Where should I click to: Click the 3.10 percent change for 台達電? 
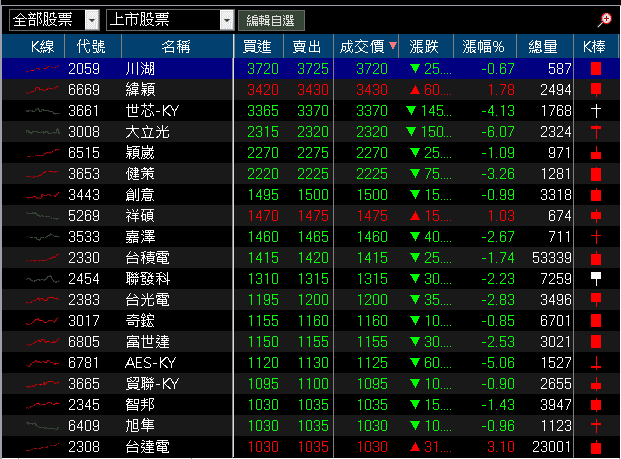coord(501,447)
